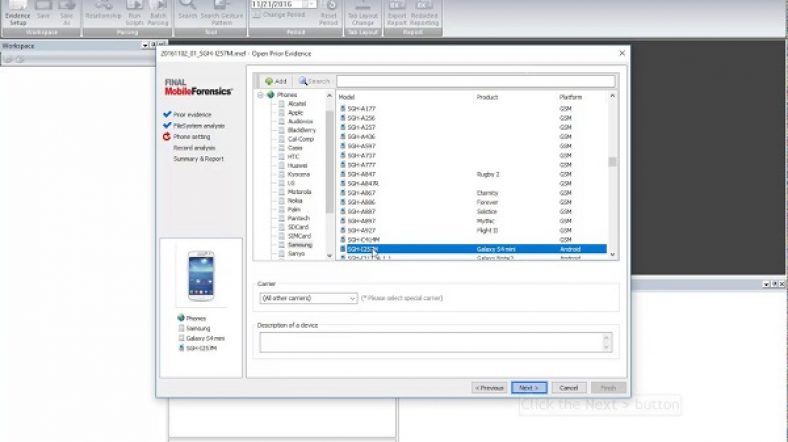Click the Run Scripts ribbon icon
Image resolution: width=788 pixels, height=442 pixels.
click(135, 13)
